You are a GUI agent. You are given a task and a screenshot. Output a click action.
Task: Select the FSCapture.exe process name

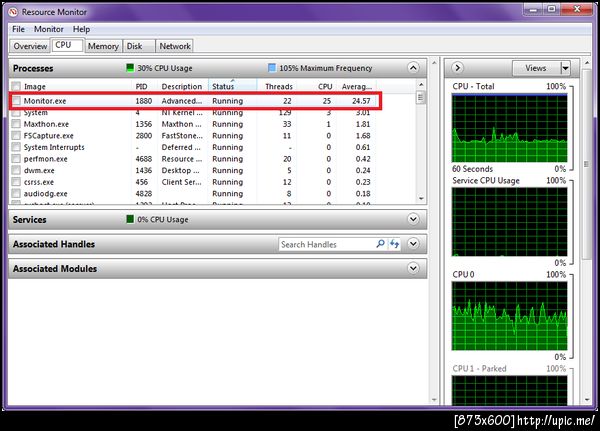49,136
